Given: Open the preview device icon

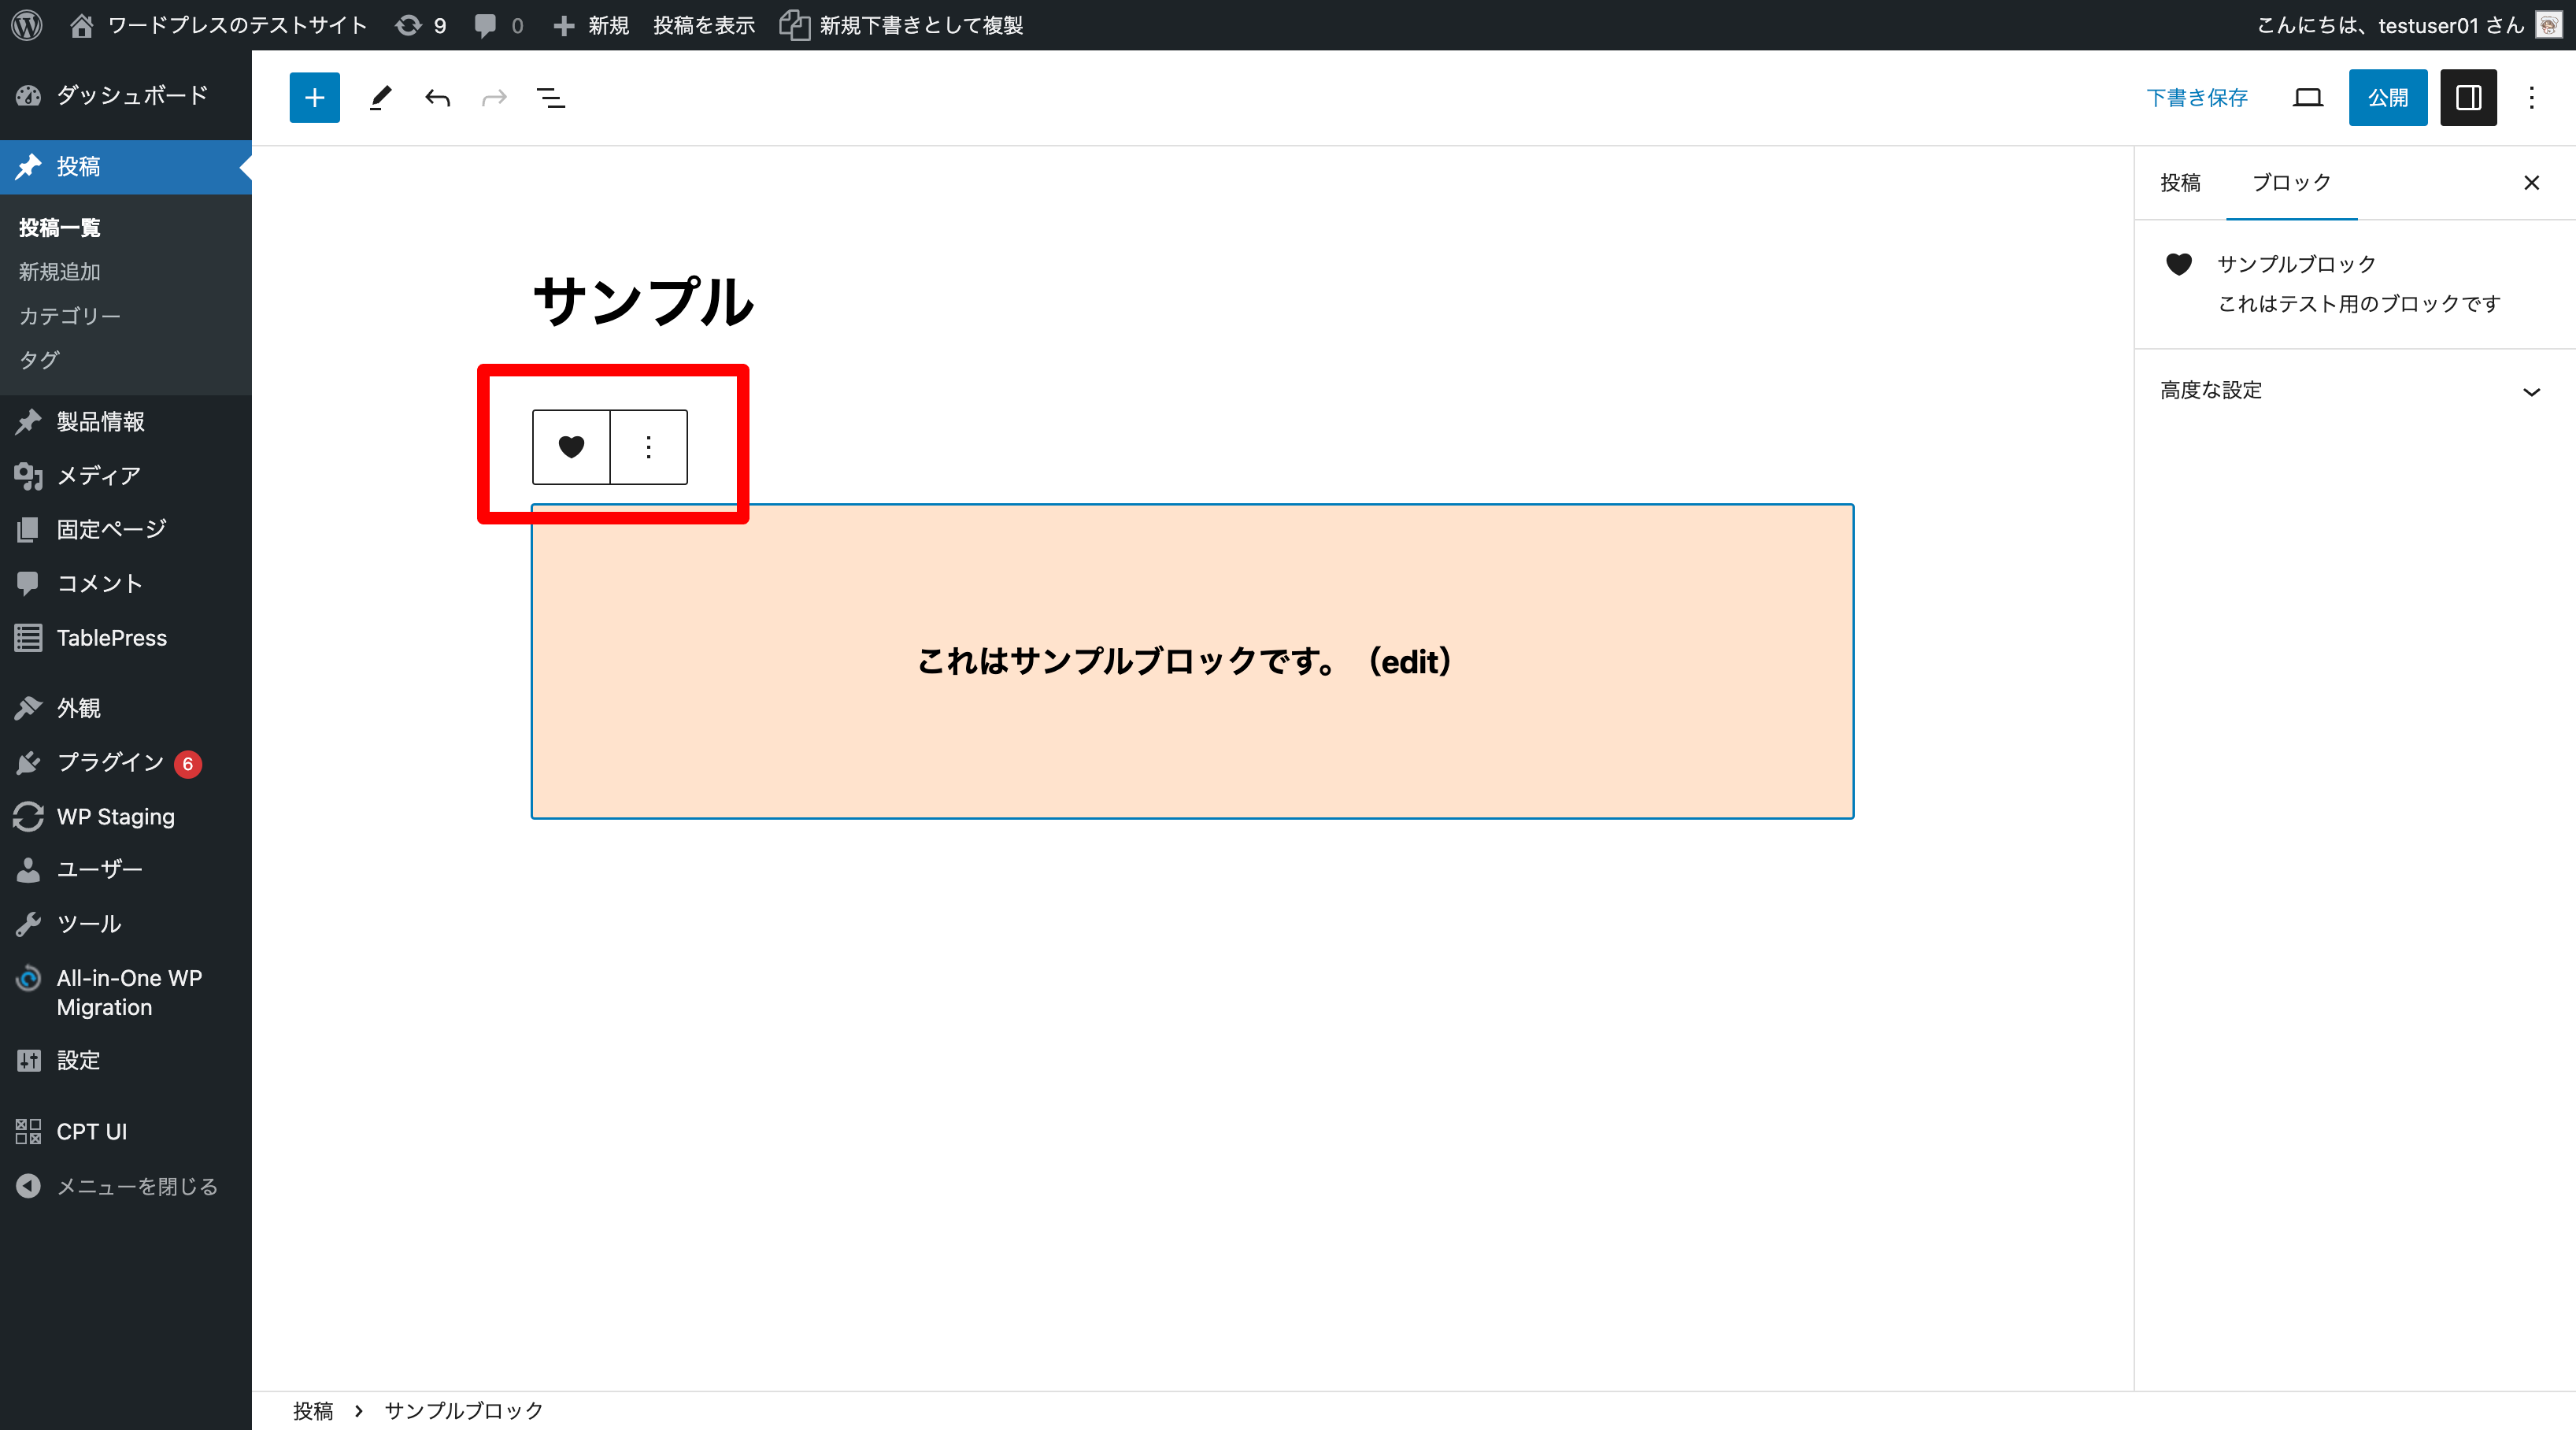Looking at the screenshot, I should [2308, 97].
